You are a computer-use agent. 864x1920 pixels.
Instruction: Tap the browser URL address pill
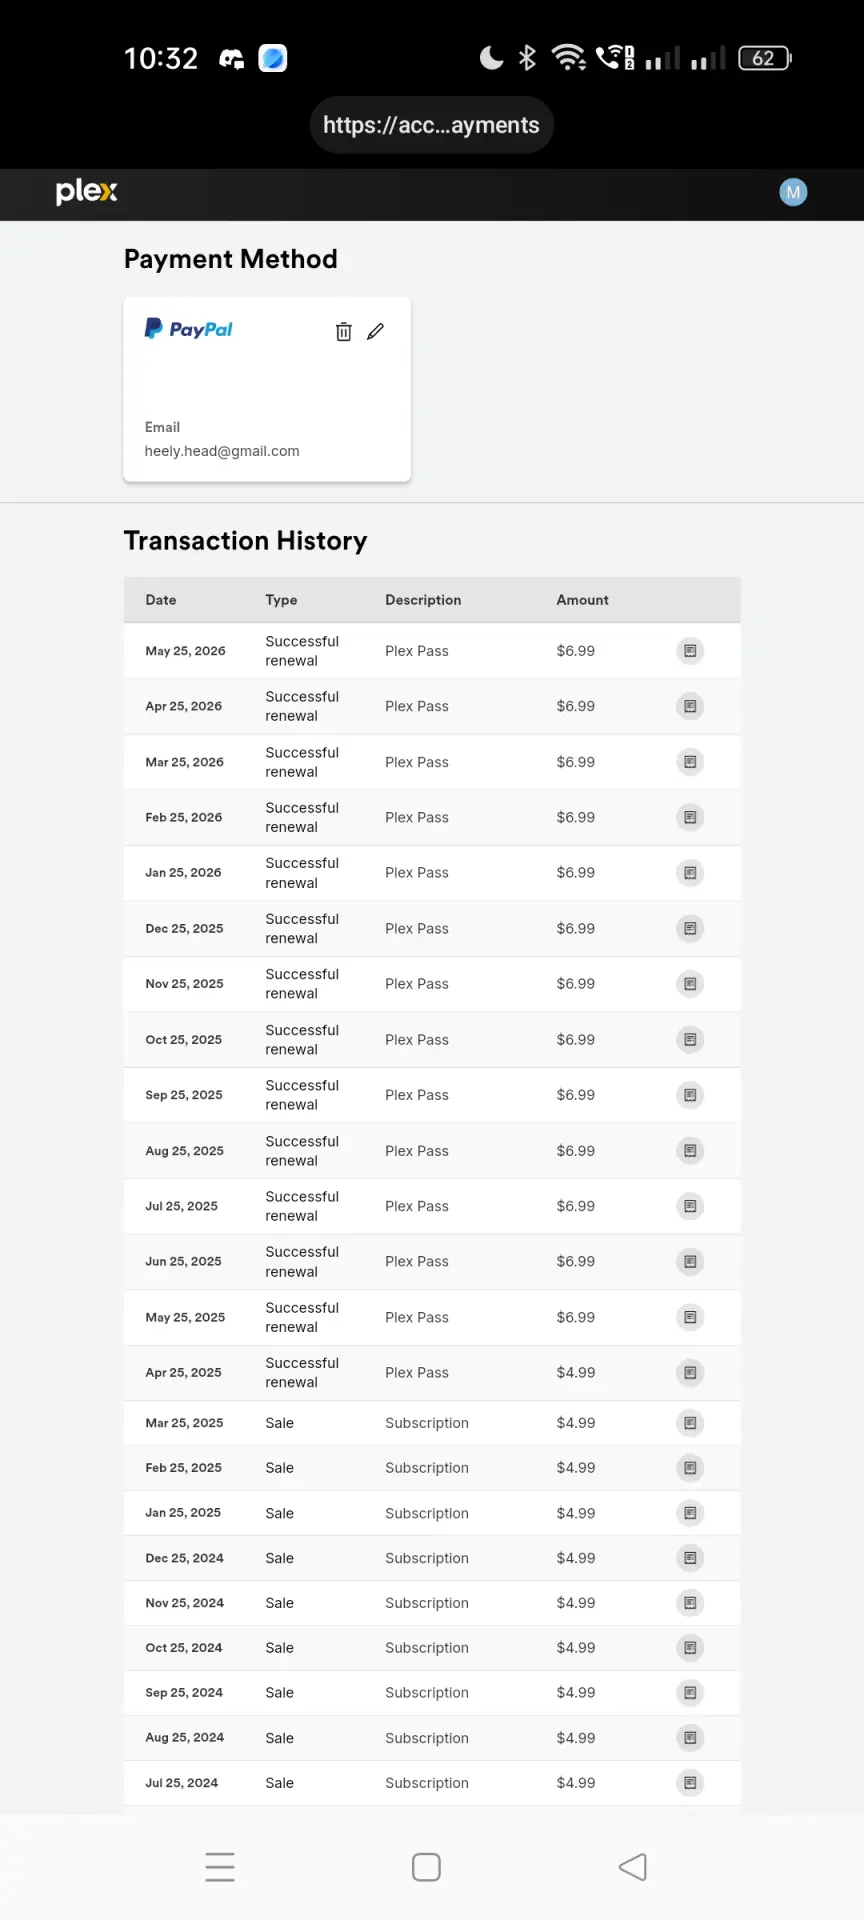coord(431,125)
